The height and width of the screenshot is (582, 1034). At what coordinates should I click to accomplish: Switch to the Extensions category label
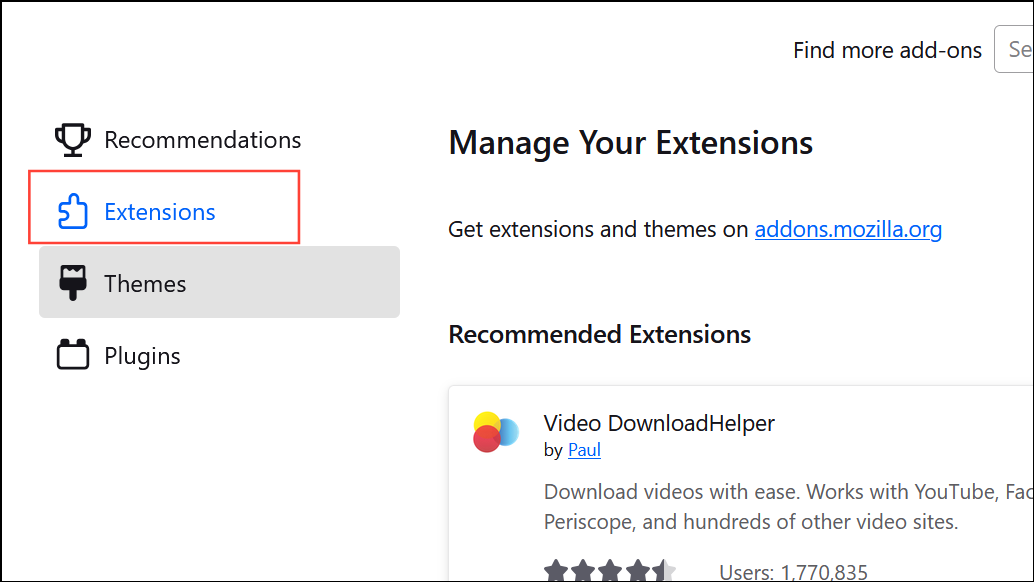[160, 212]
